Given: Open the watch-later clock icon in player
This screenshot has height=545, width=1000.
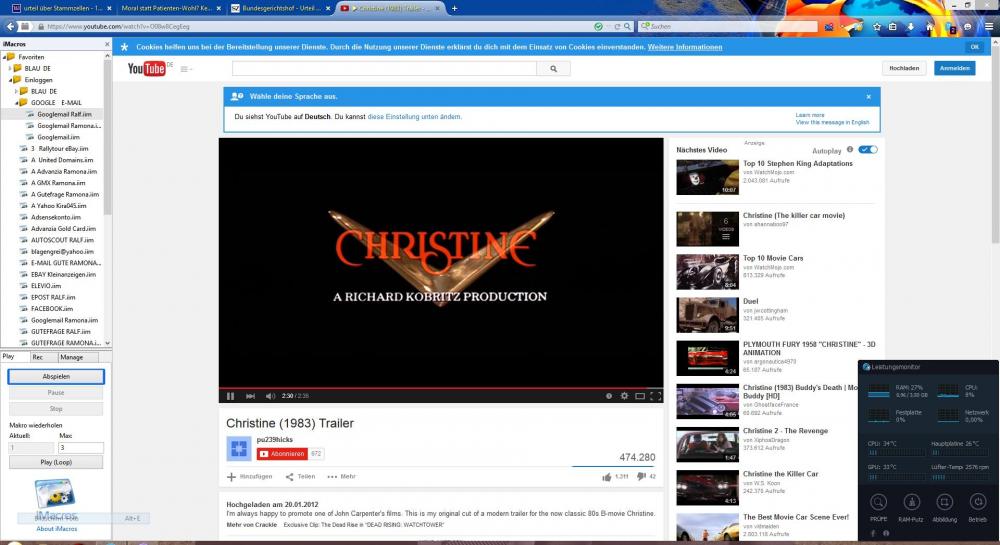Looking at the screenshot, I should pyautogui.click(x=608, y=396).
